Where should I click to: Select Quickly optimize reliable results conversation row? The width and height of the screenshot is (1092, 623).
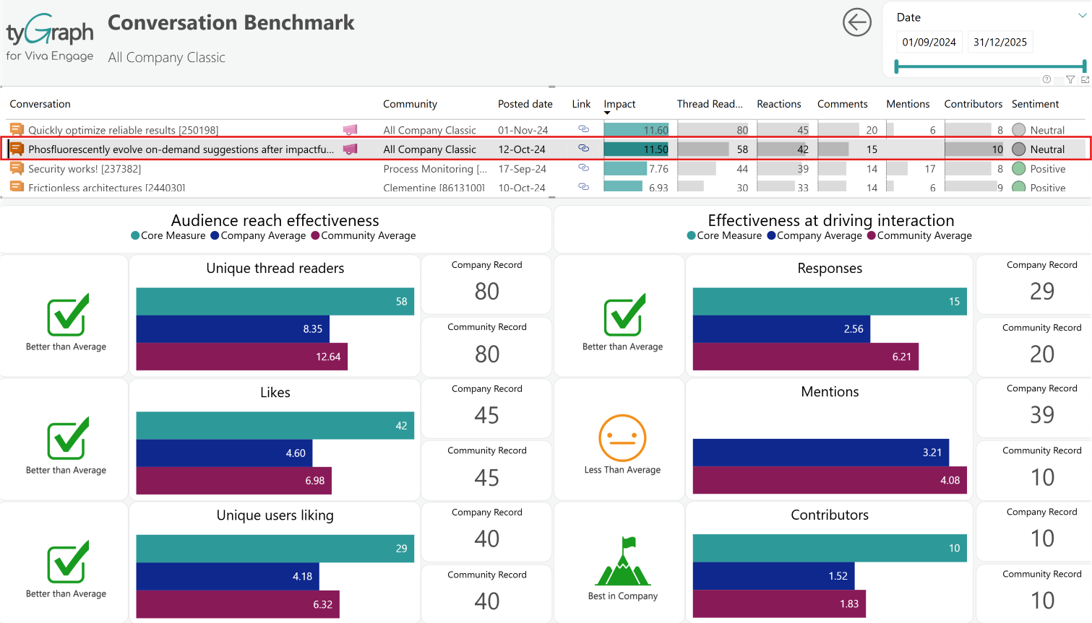click(x=546, y=129)
